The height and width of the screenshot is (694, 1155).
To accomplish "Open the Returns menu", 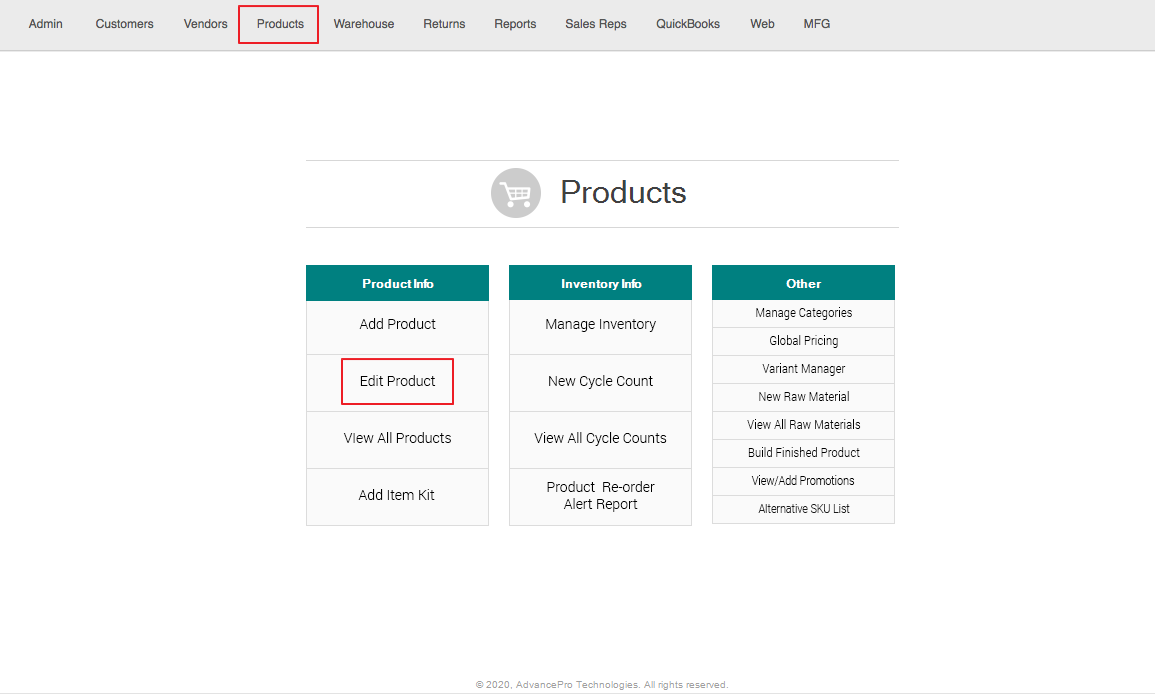I will [444, 24].
